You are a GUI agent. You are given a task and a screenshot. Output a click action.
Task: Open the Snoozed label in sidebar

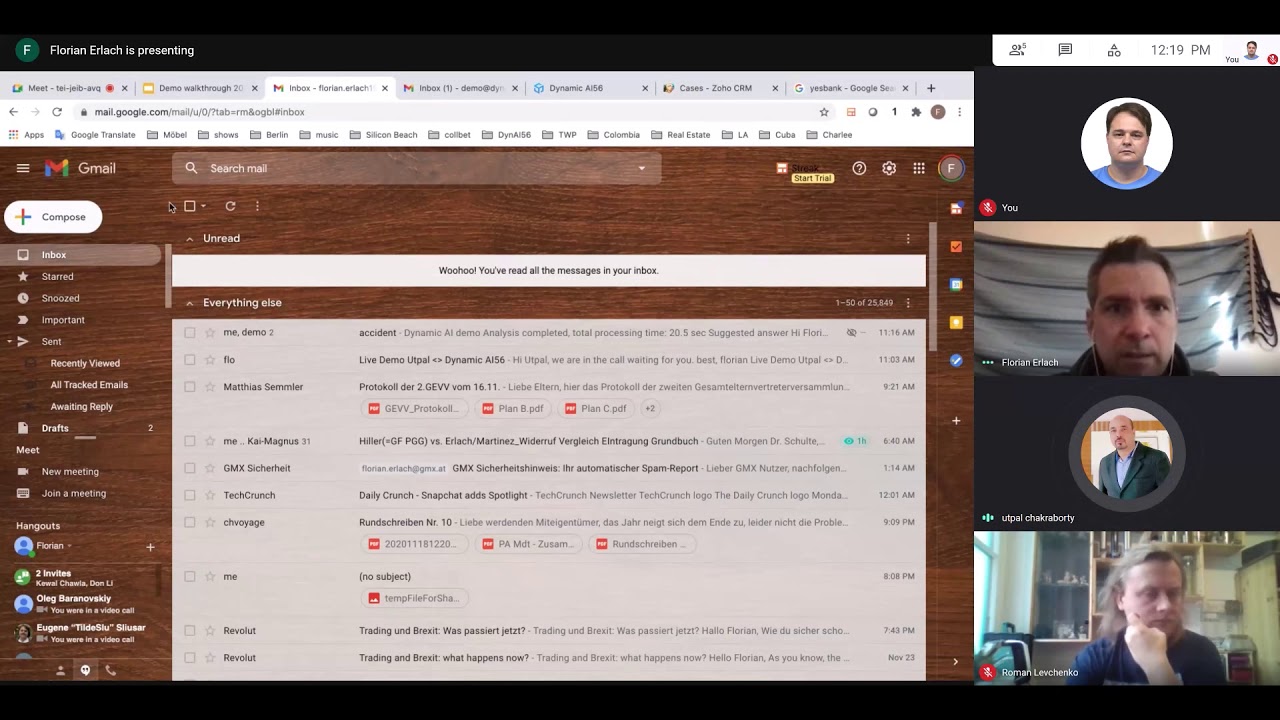point(60,298)
